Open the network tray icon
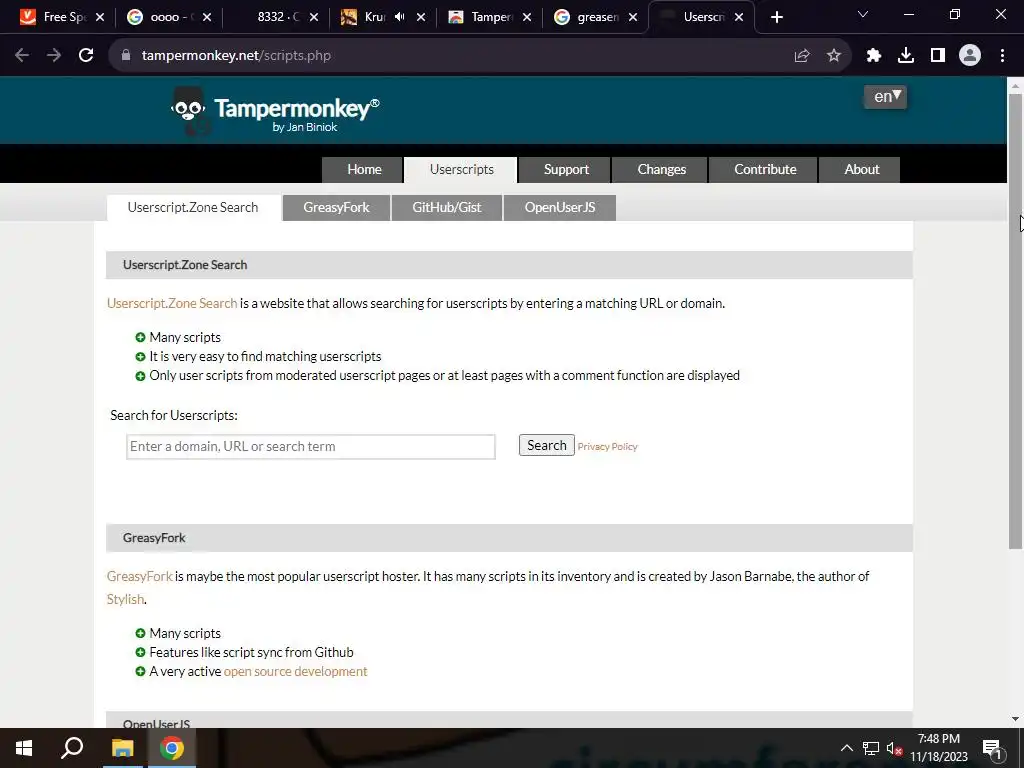This screenshot has width=1024, height=768. pyautogui.click(x=871, y=748)
